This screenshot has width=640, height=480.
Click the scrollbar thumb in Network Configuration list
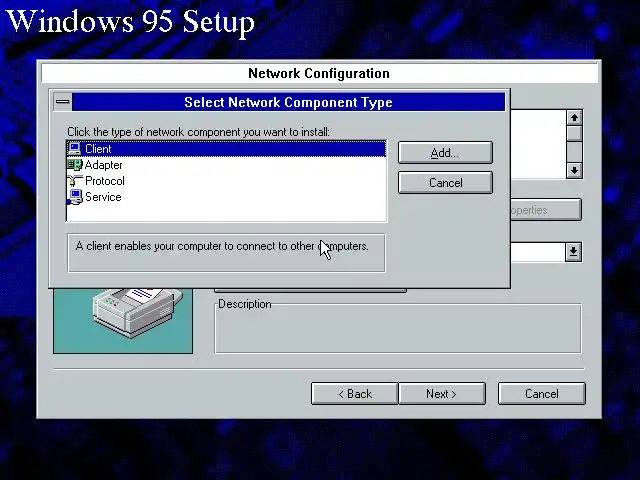[x=574, y=133]
